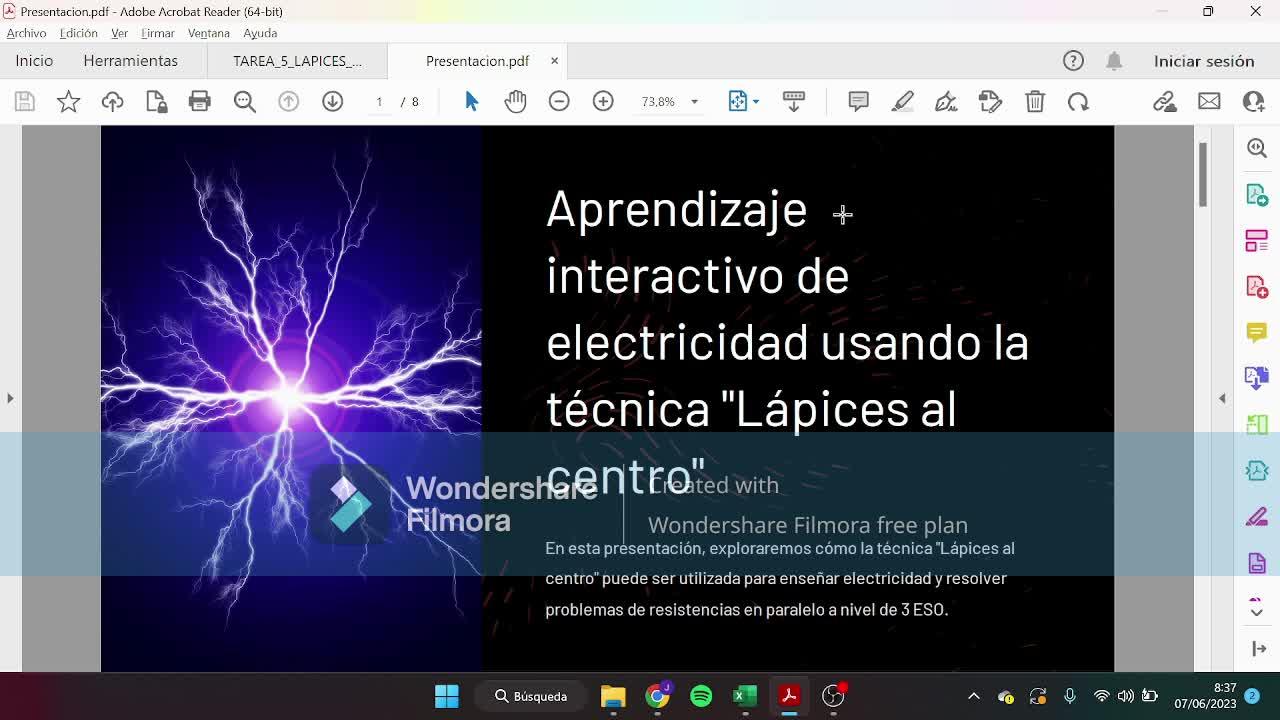The image size is (1280, 720).
Task: Upload the file to cloud storage
Action: (112, 101)
